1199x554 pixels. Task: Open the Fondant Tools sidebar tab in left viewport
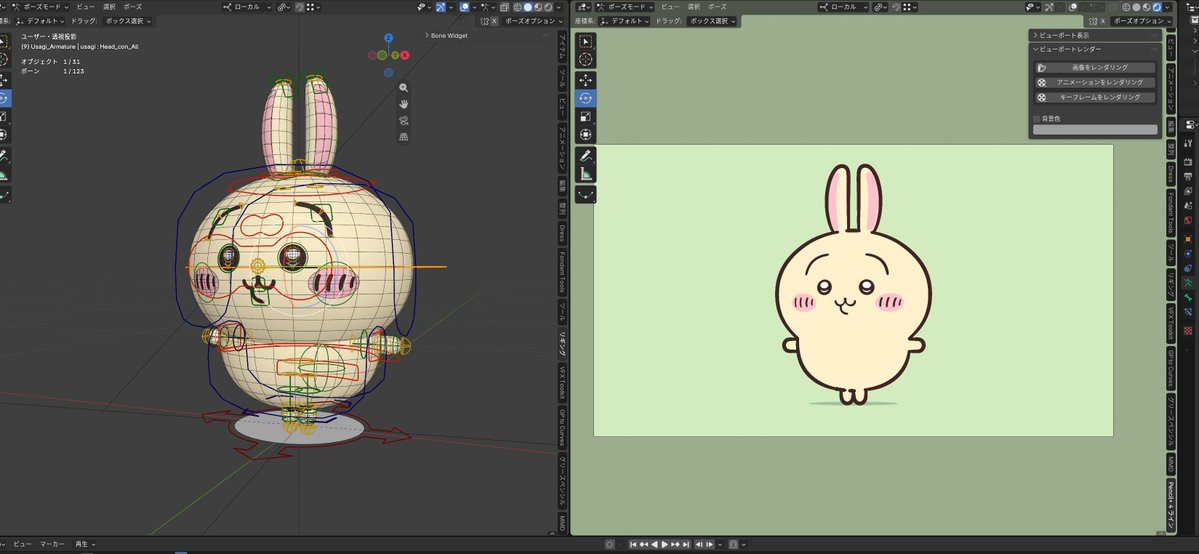561,274
